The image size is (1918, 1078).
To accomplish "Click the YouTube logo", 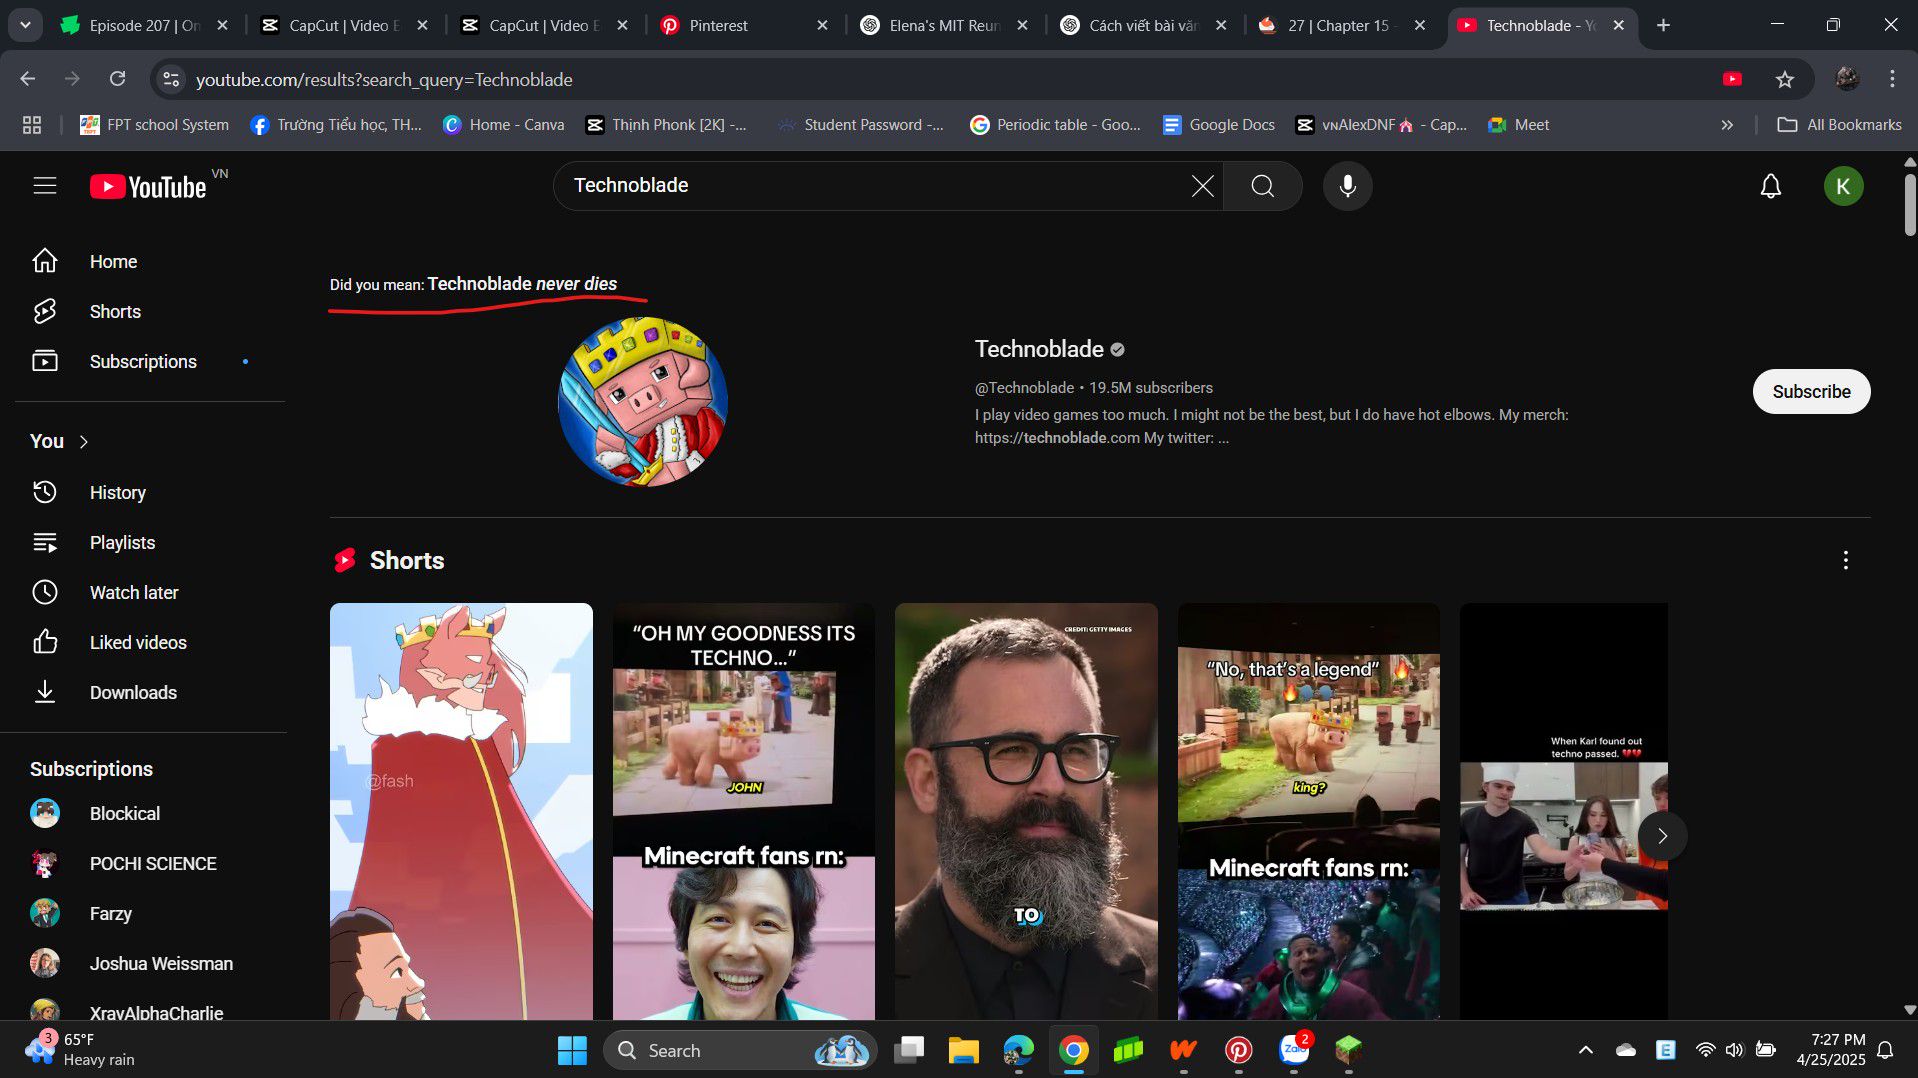I will click(148, 187).
